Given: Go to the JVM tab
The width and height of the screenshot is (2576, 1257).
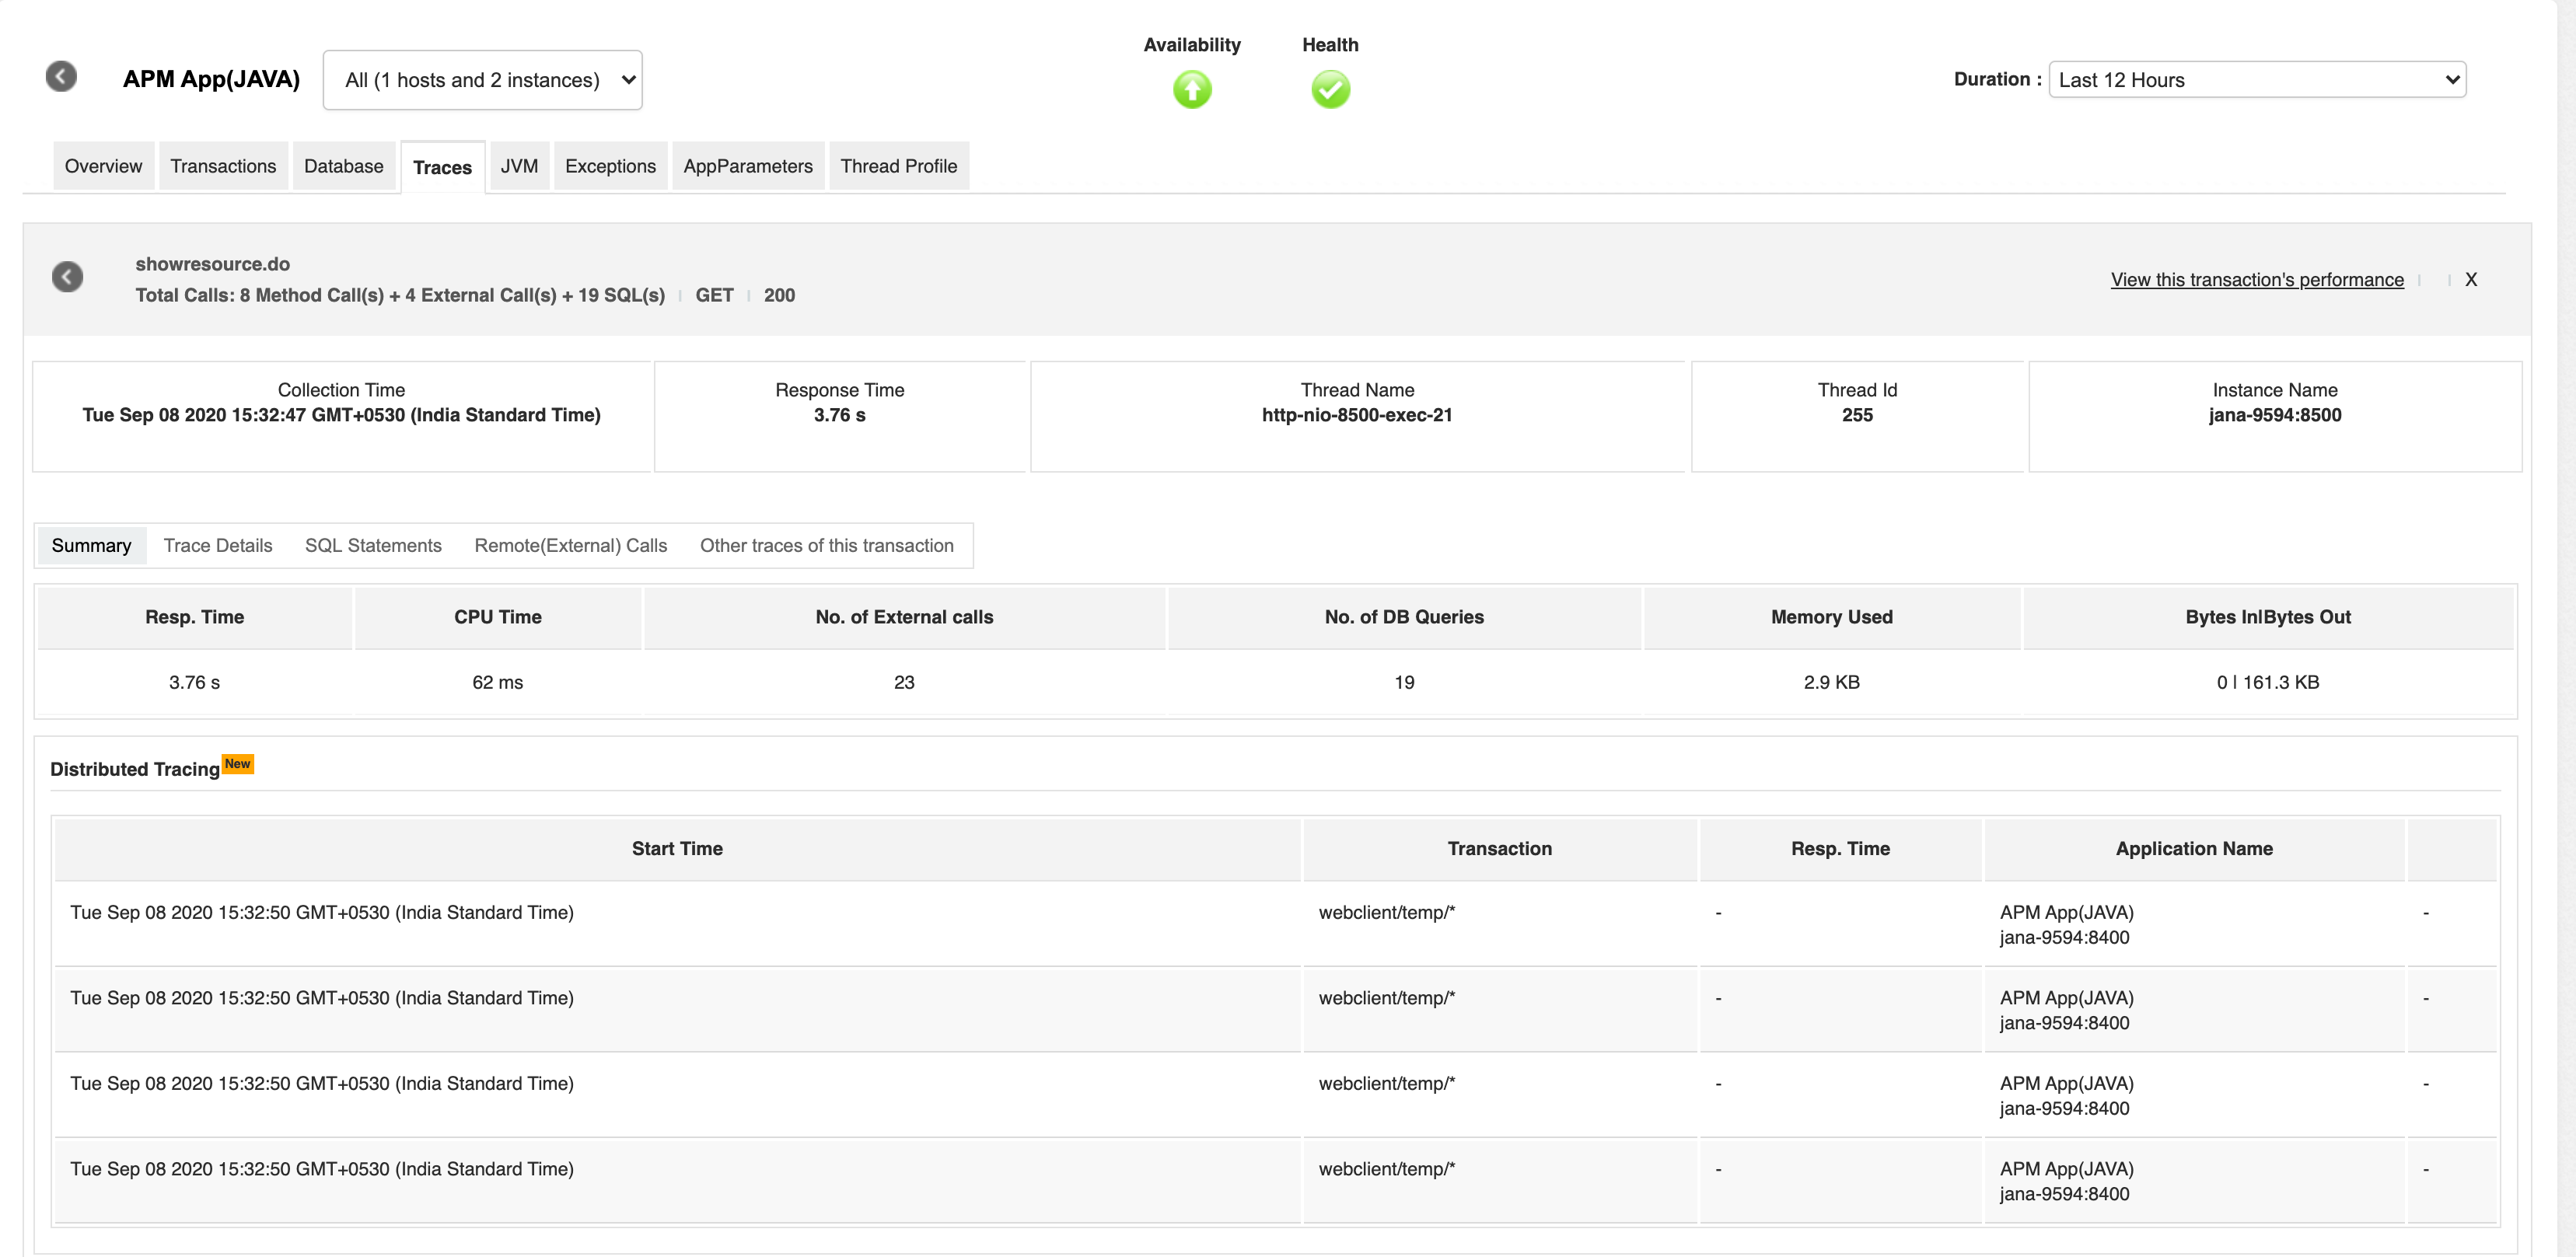Looking at the screenshot, I should click(519, 166).
